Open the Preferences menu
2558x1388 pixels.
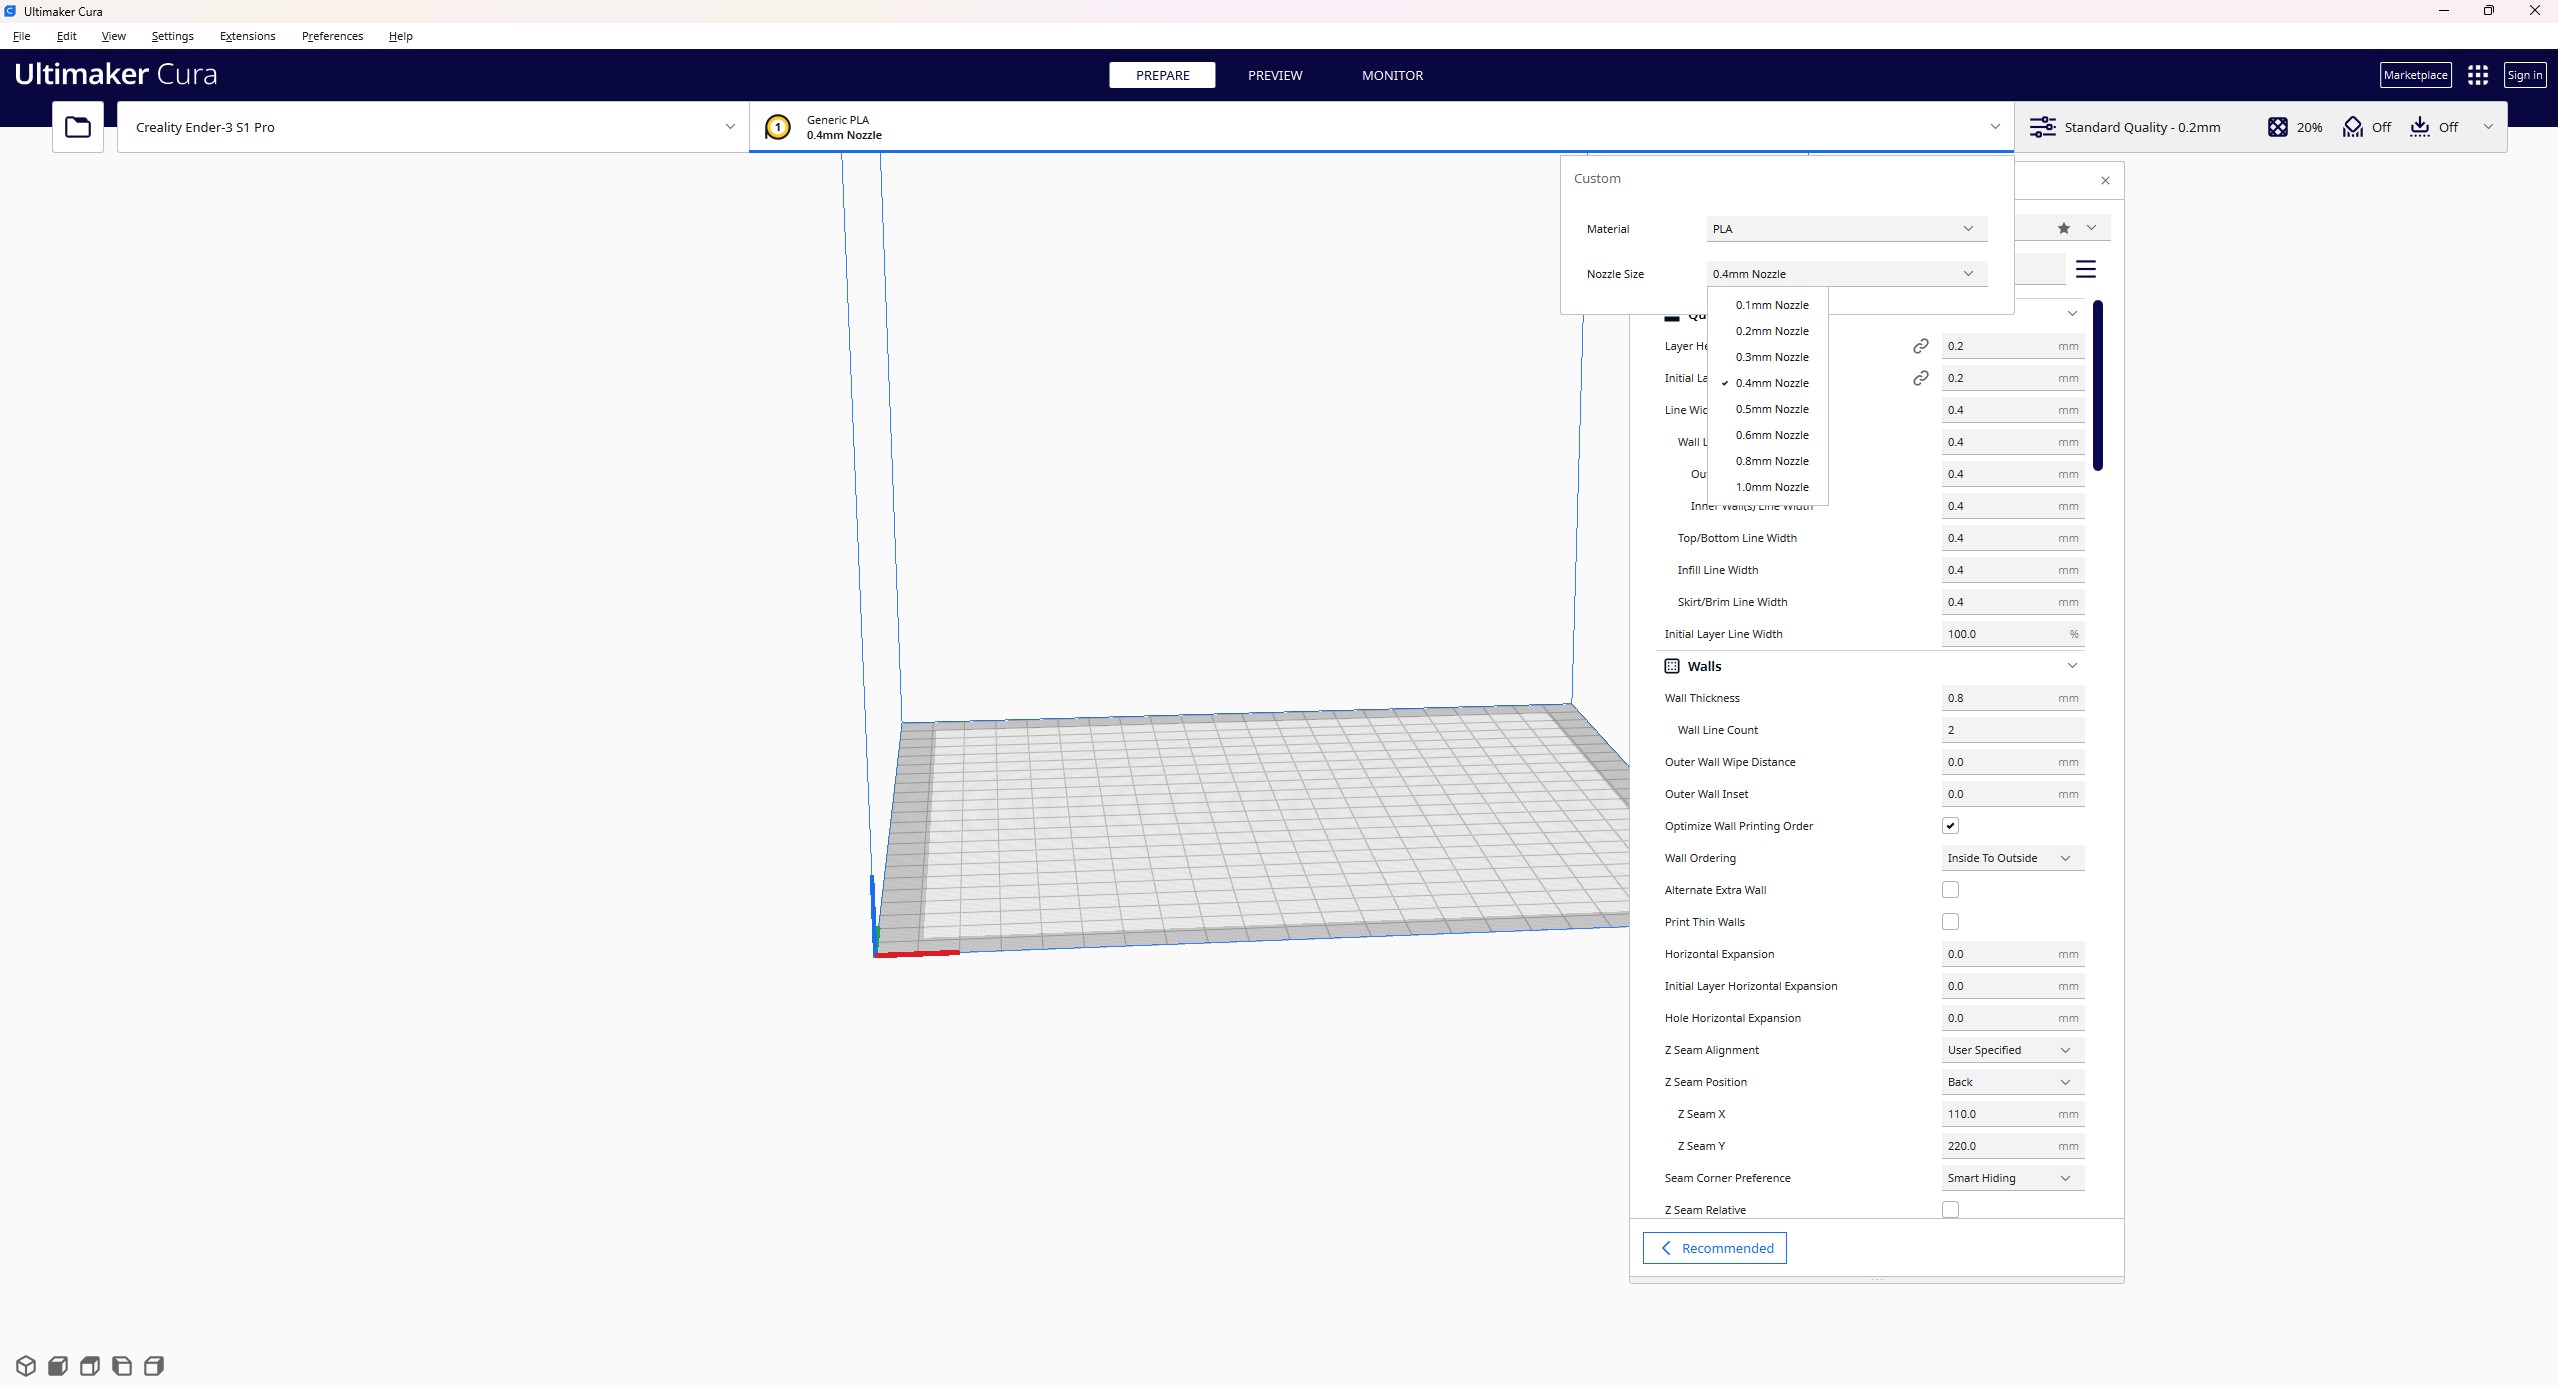[332, 36]
